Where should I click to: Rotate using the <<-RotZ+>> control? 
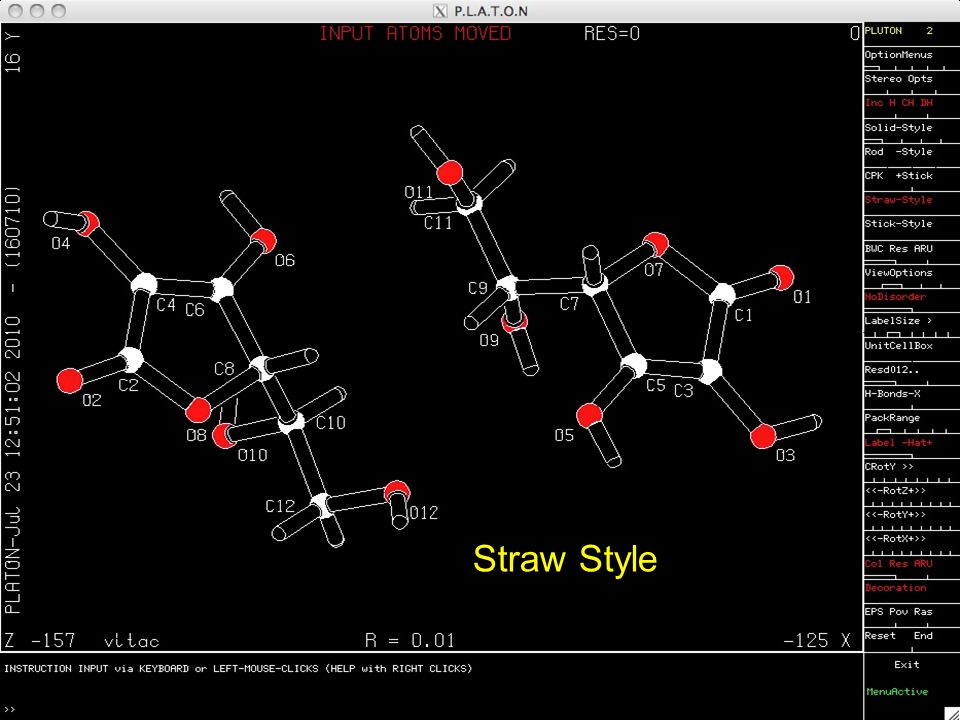pyautogui.click(x=895, y=490)
